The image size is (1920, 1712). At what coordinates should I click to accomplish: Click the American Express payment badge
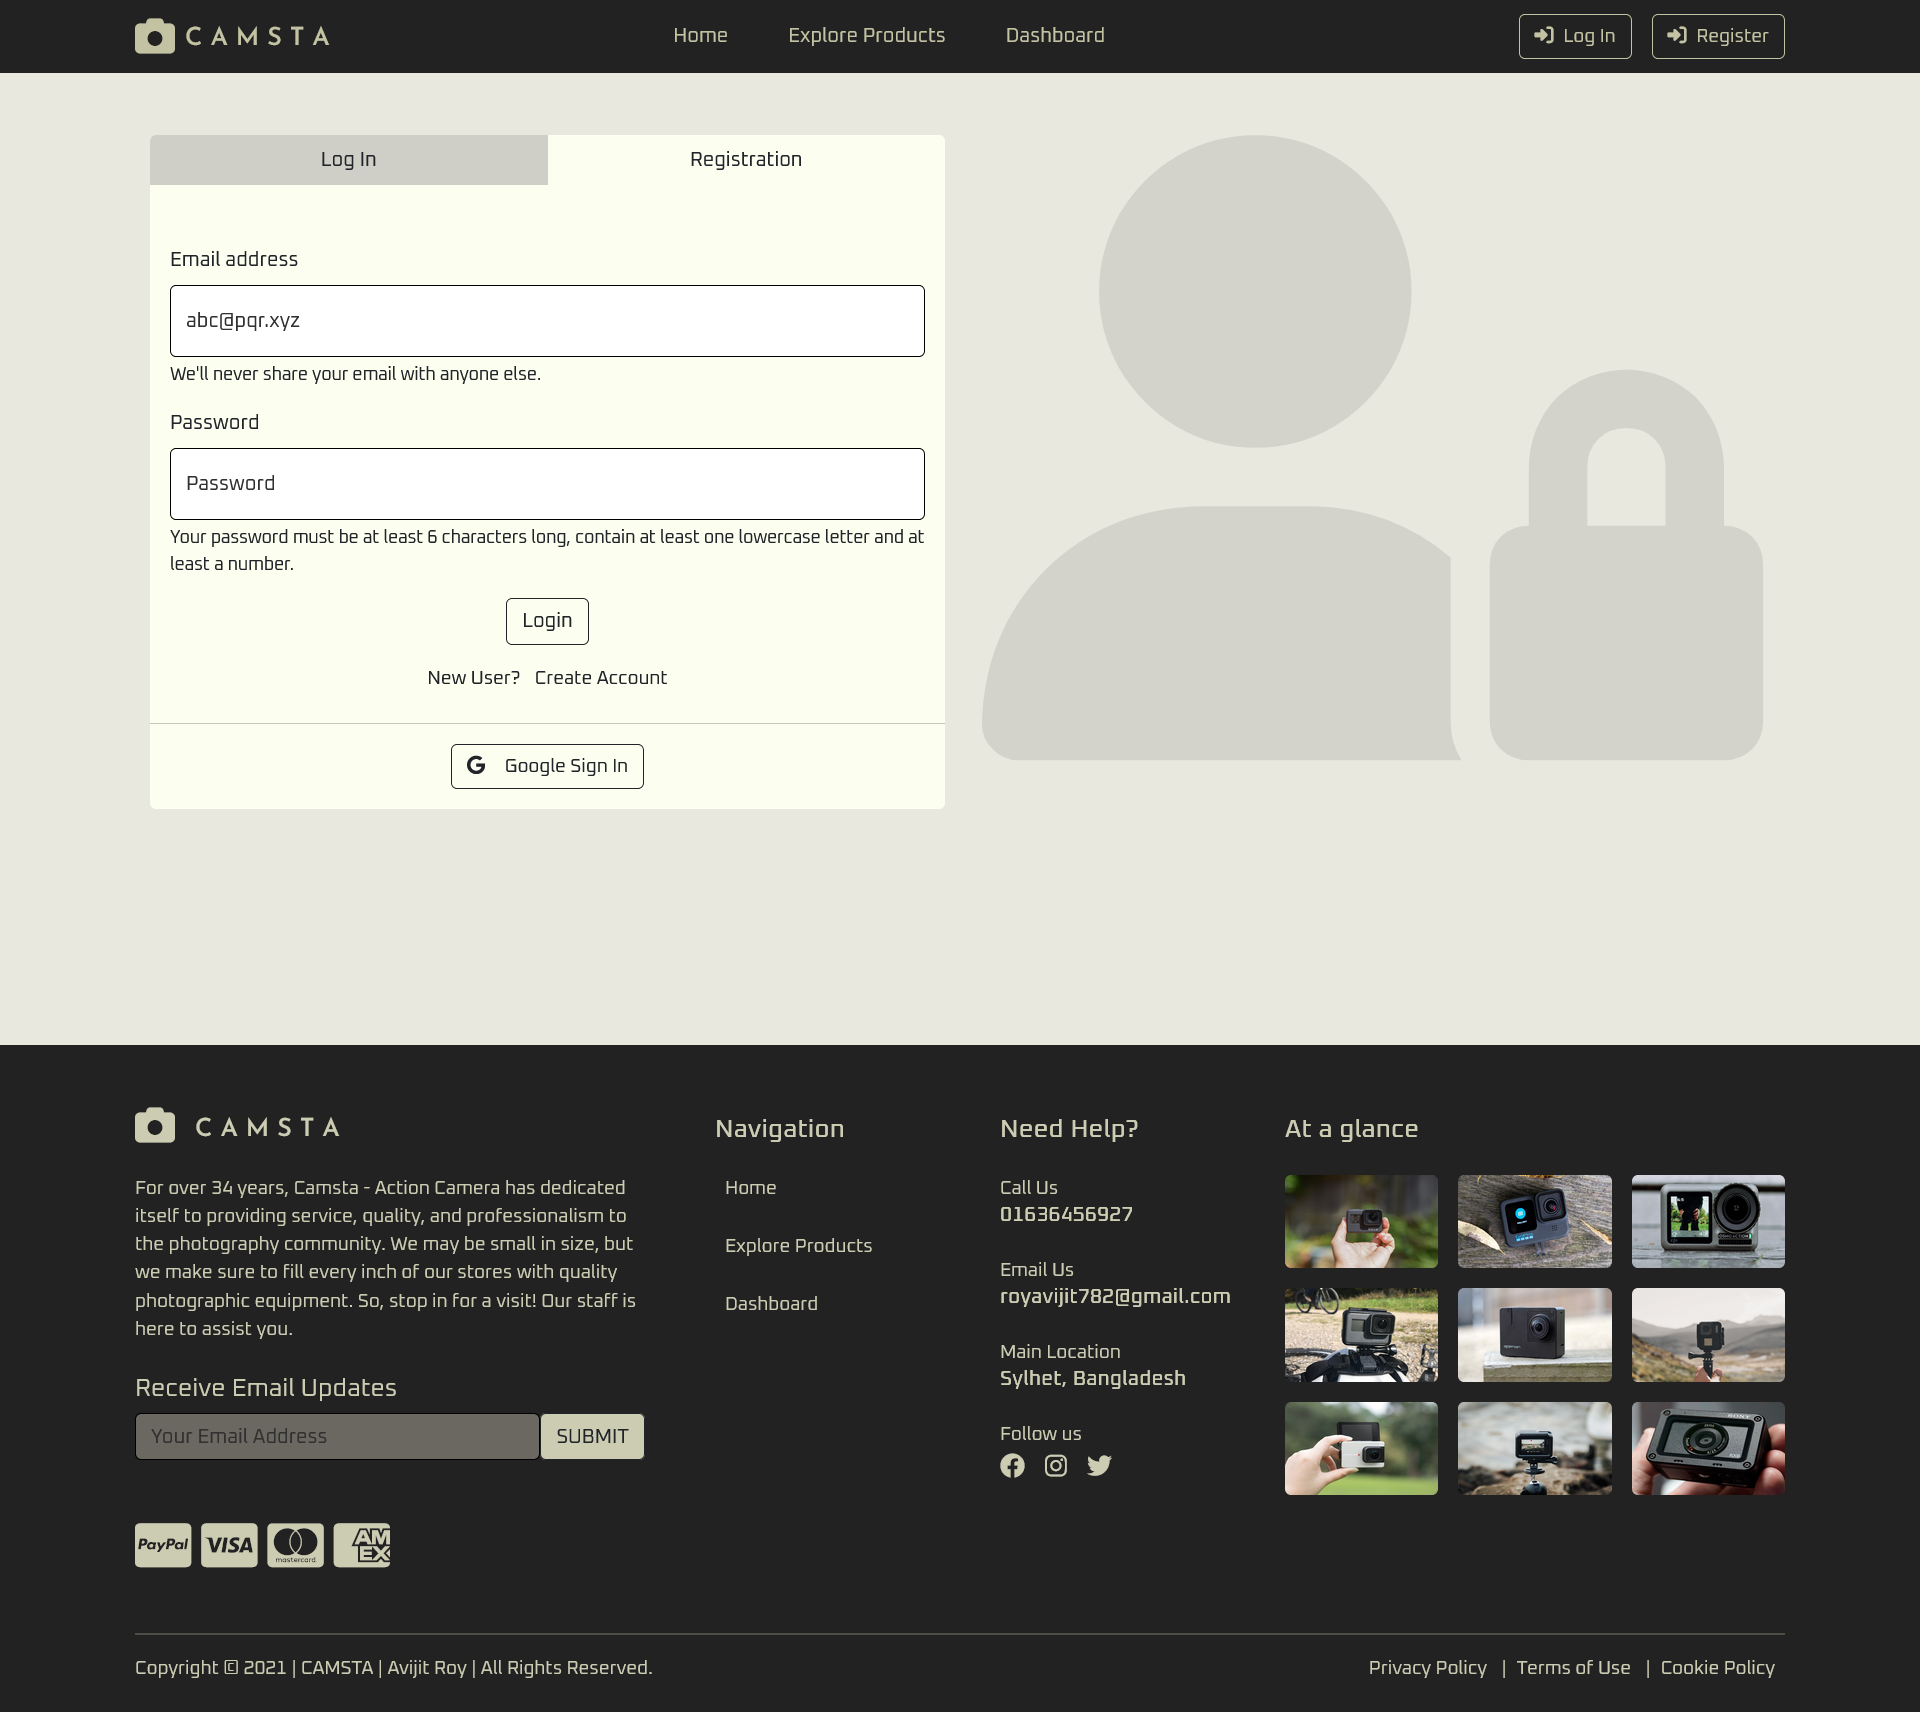[362, 1546]
